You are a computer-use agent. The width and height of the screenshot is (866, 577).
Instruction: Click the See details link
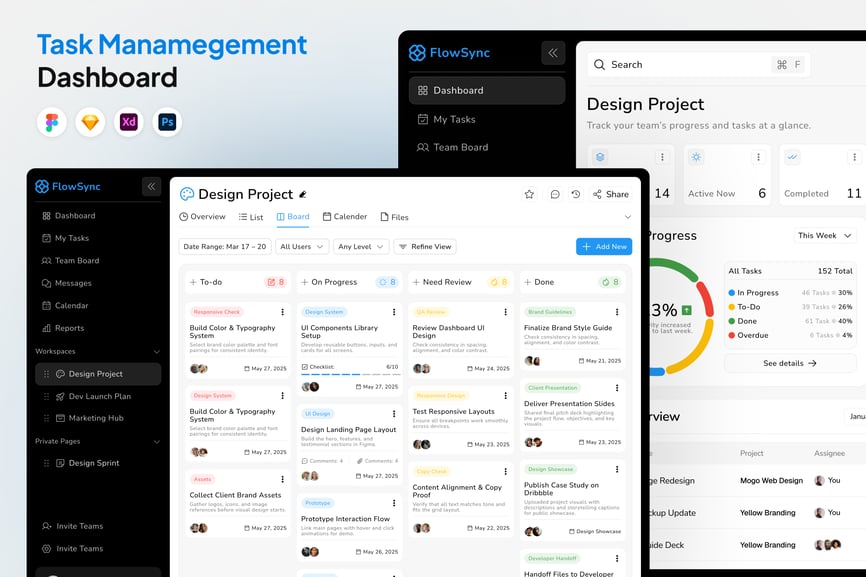click(790, 363)
